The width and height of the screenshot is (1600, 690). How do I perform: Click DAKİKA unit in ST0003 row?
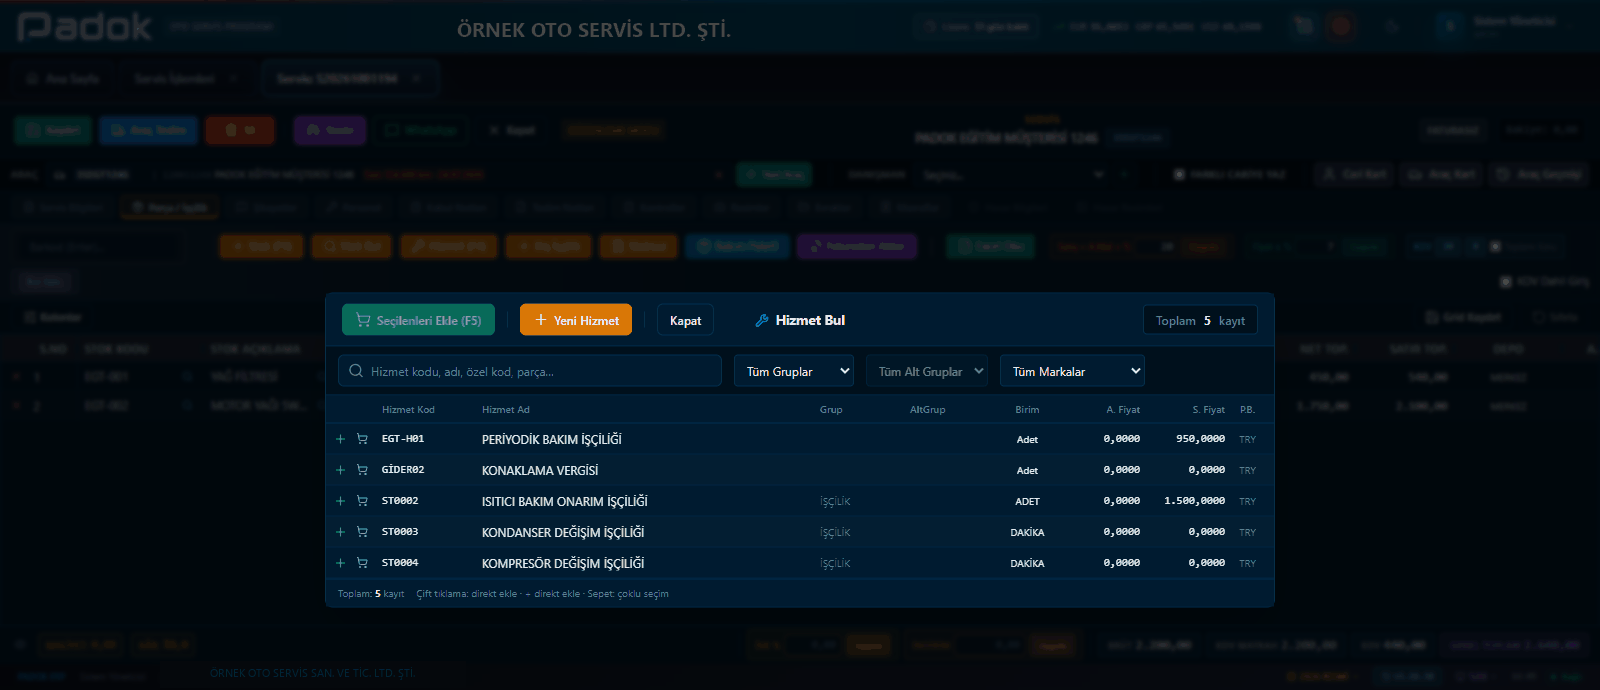(1027, 532)
